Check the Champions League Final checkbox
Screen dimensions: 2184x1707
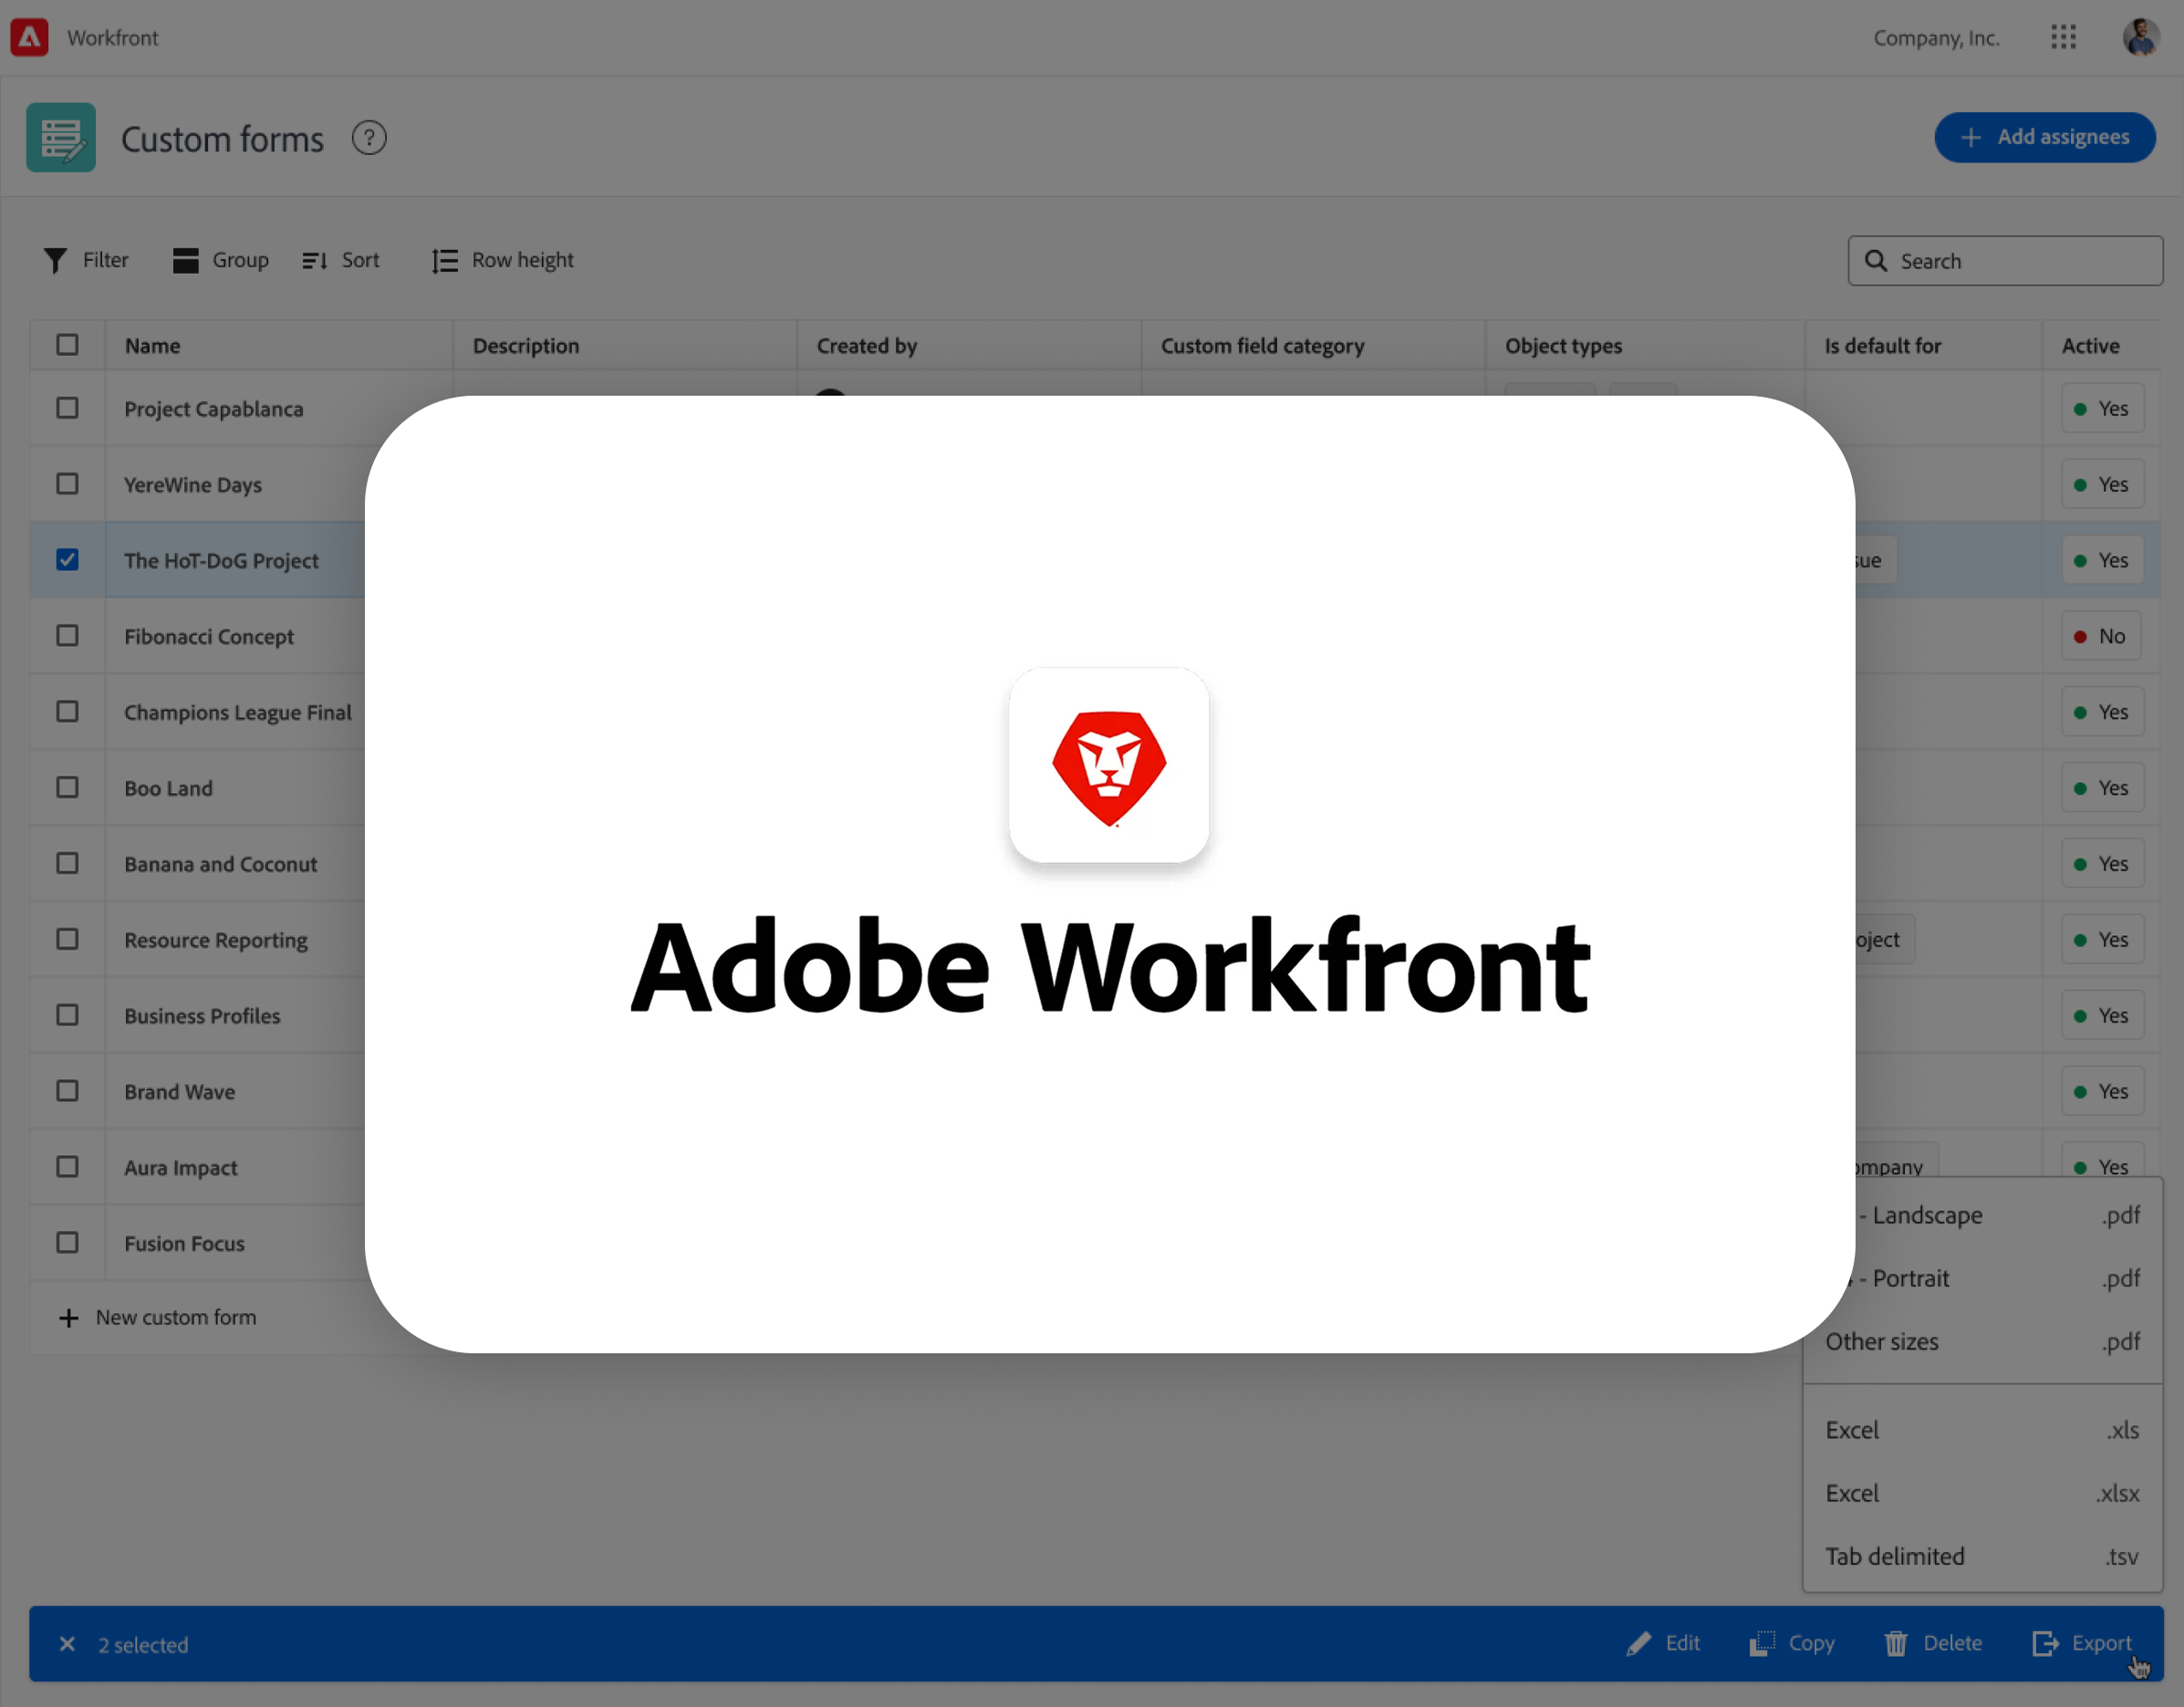pos(67,712)
